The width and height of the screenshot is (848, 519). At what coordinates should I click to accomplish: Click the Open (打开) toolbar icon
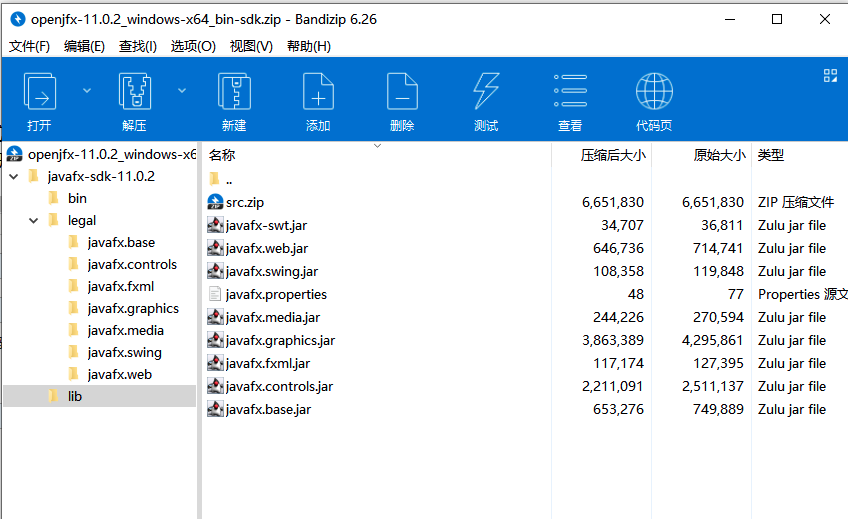tap(39, 92)
